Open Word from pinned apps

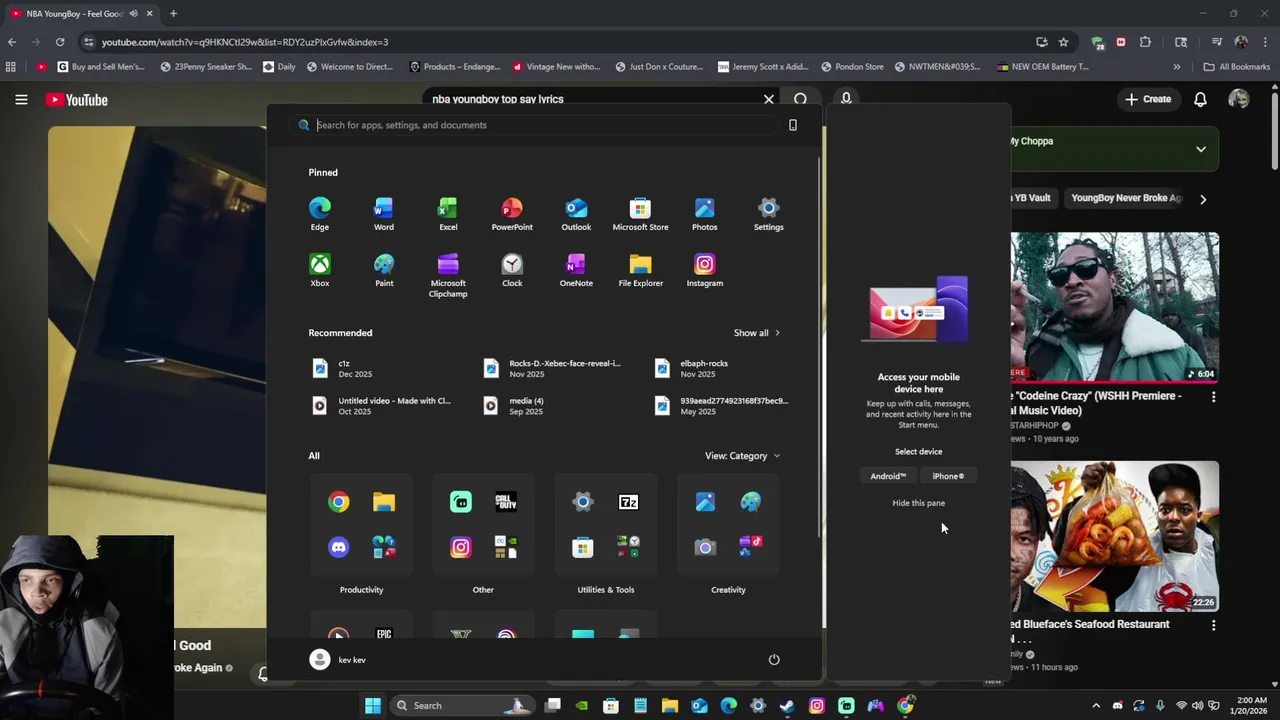[383, 213]
